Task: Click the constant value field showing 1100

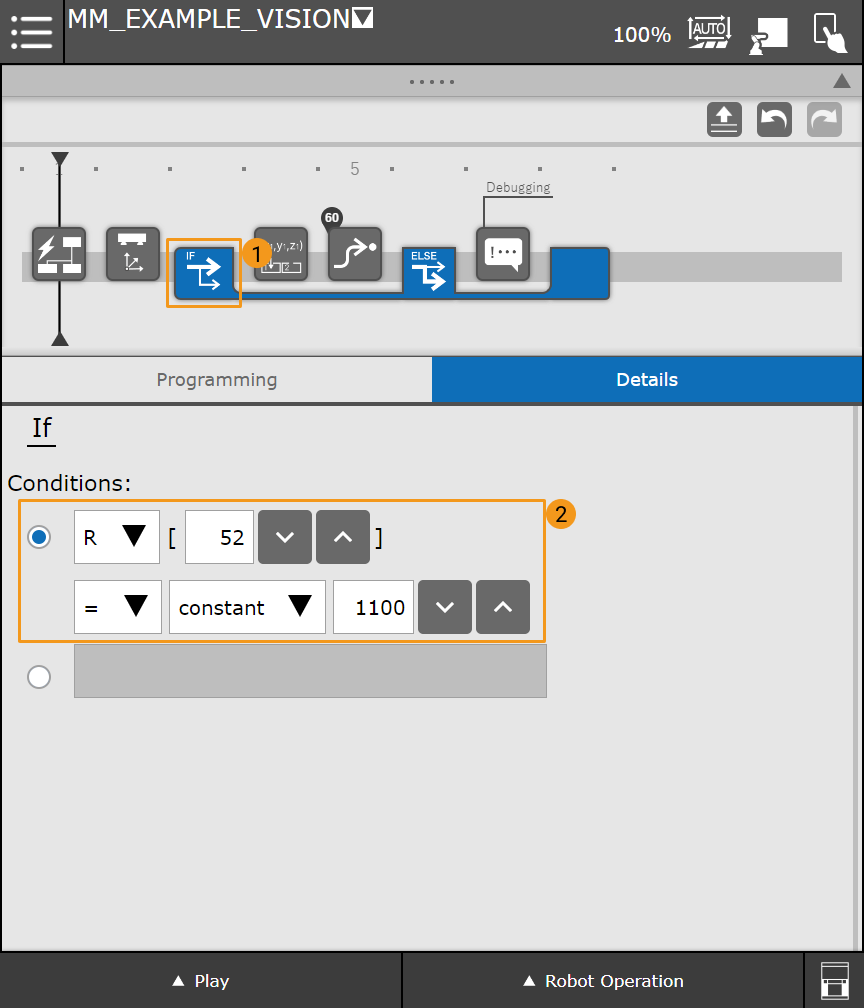Action: click(374, 607)
